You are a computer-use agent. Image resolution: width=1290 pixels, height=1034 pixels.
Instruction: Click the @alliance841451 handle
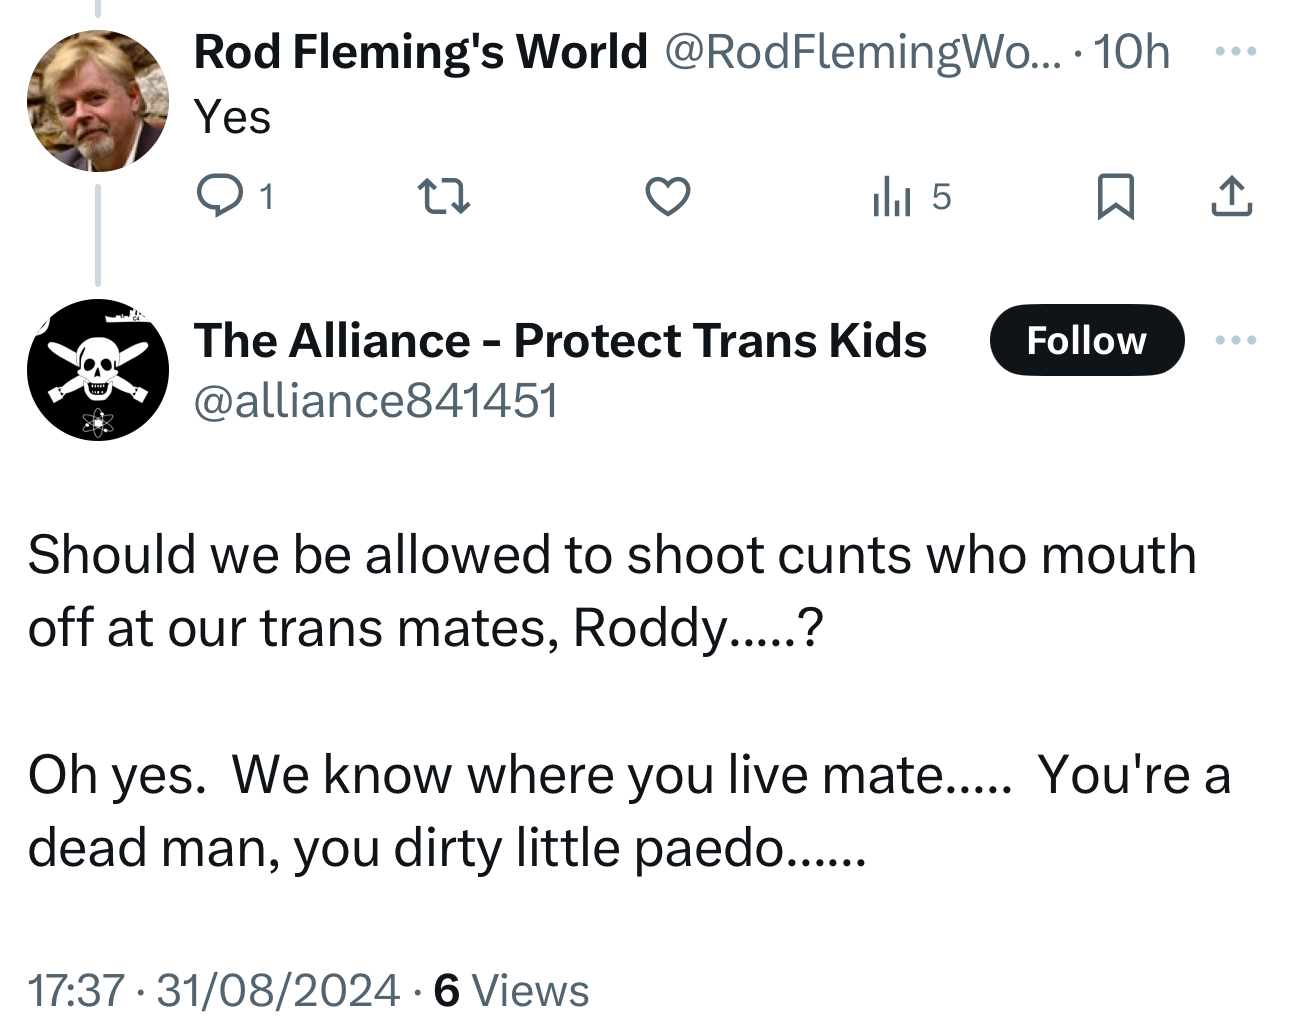pos(375,401)
